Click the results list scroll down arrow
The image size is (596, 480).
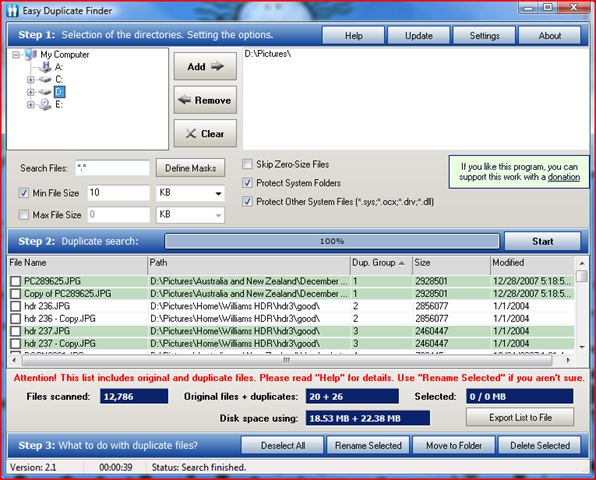(x=582, y=347)
